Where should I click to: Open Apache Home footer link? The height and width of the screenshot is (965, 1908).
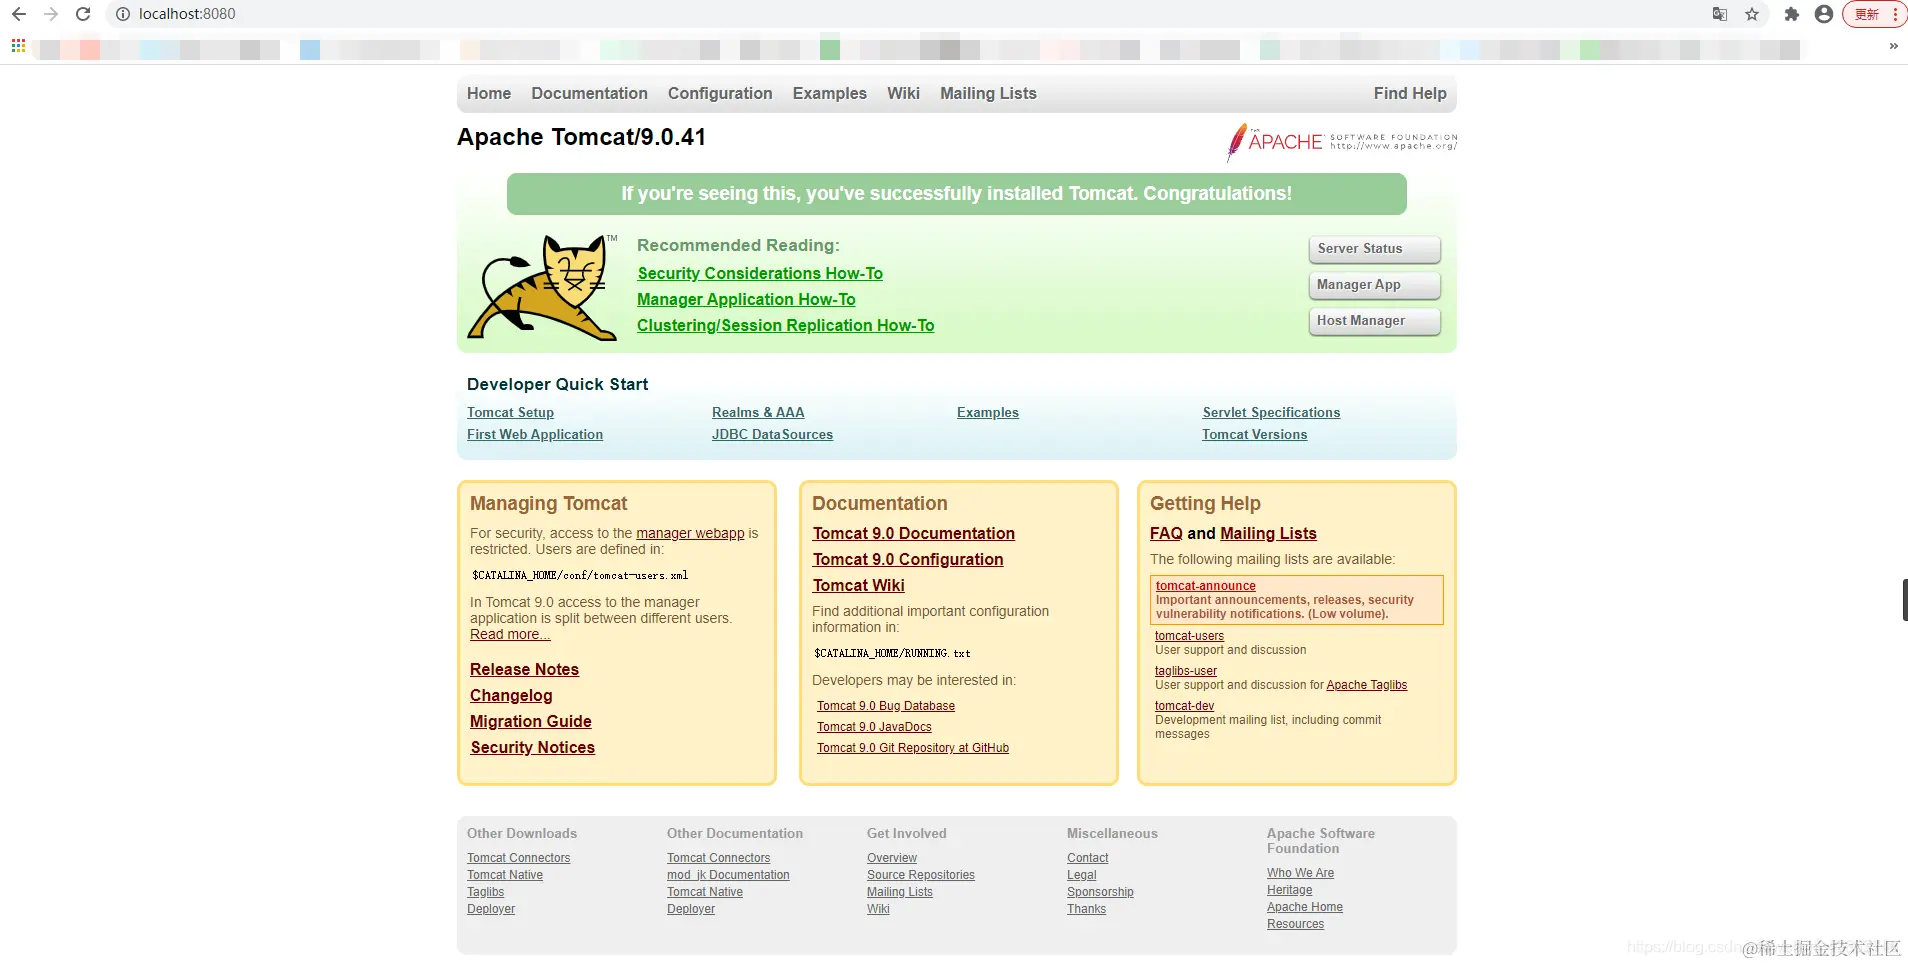click(1305, 907)
